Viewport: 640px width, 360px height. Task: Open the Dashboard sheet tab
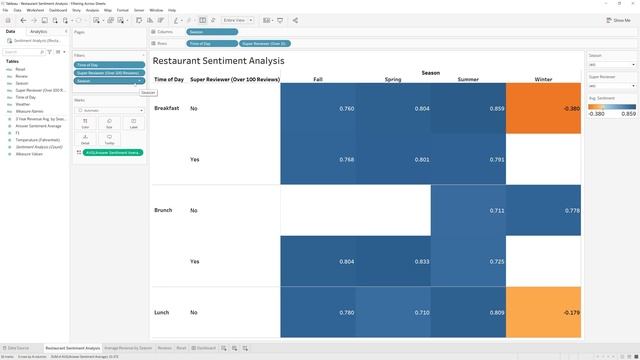pos(204,348)
